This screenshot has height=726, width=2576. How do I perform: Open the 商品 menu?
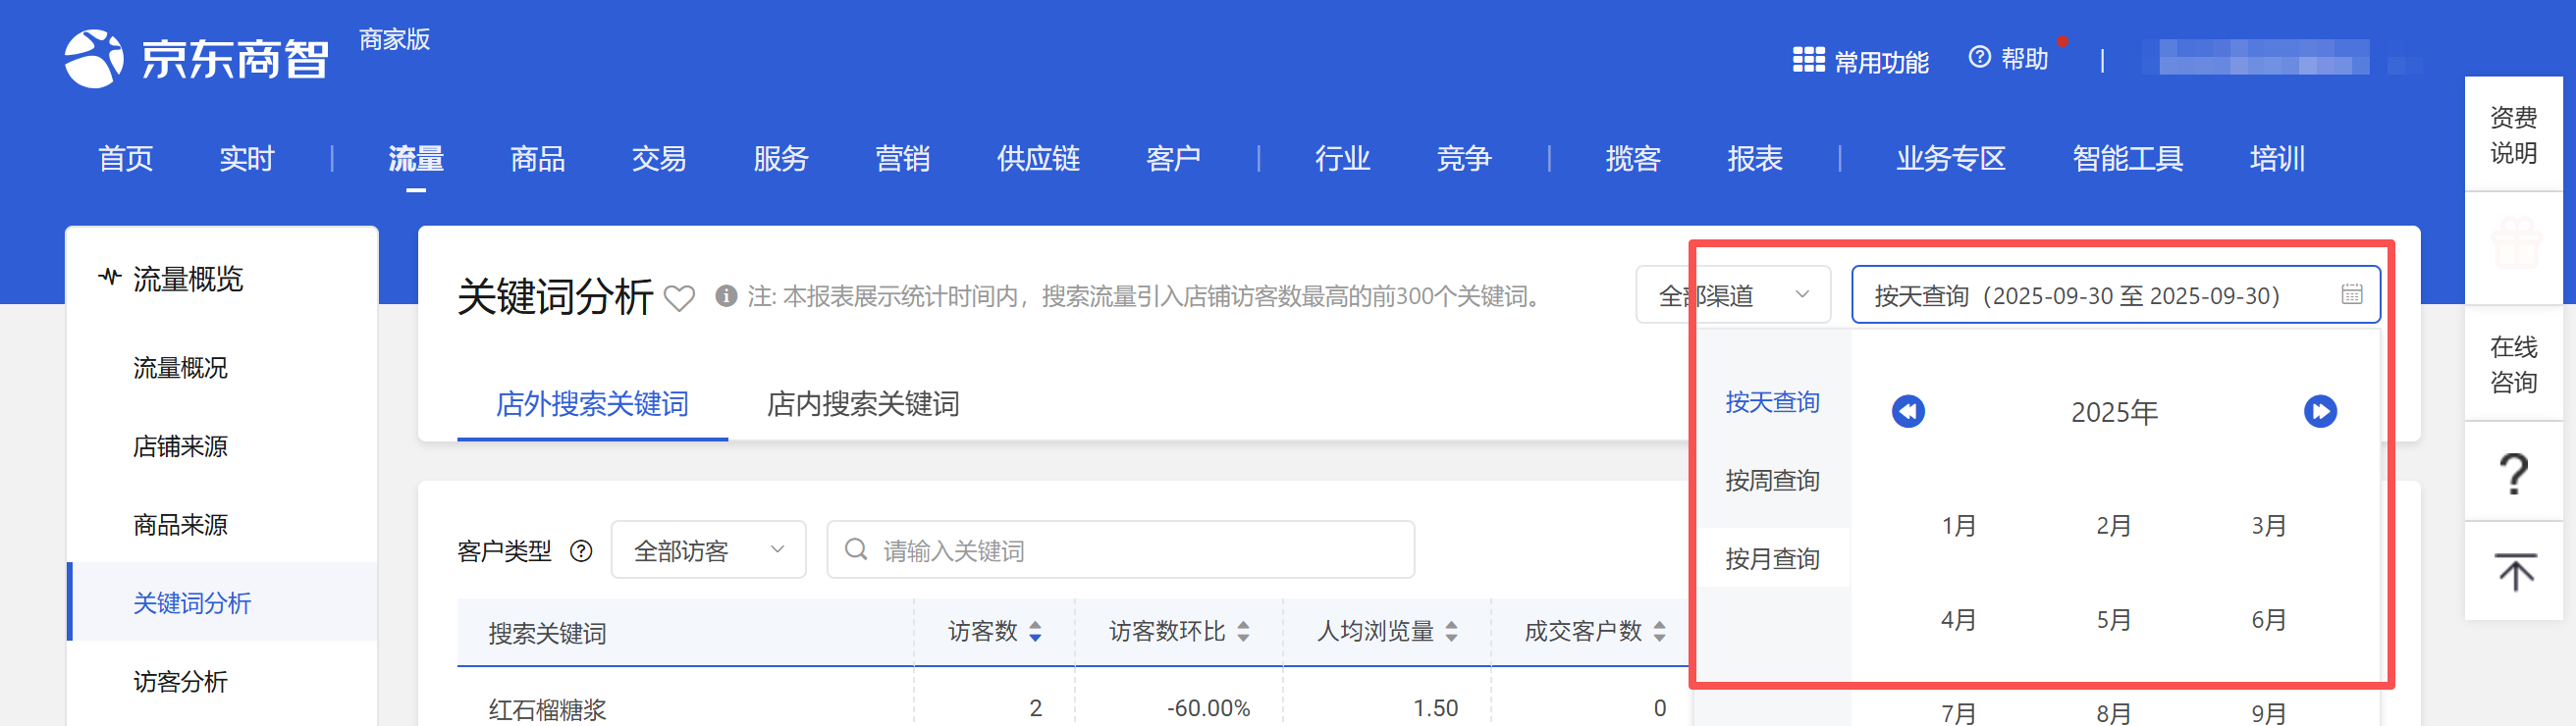click(x=538, y=159)
